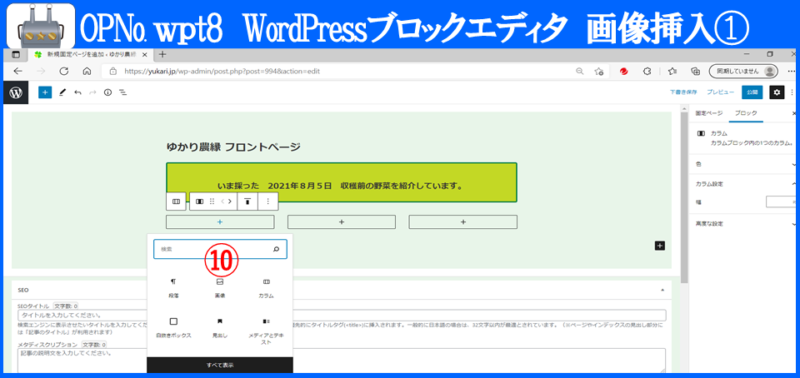Image resolution: width=800 pixels, height=378 pixels.
Task: Insert a 段落 paragraph block
Action: (173, 288)
